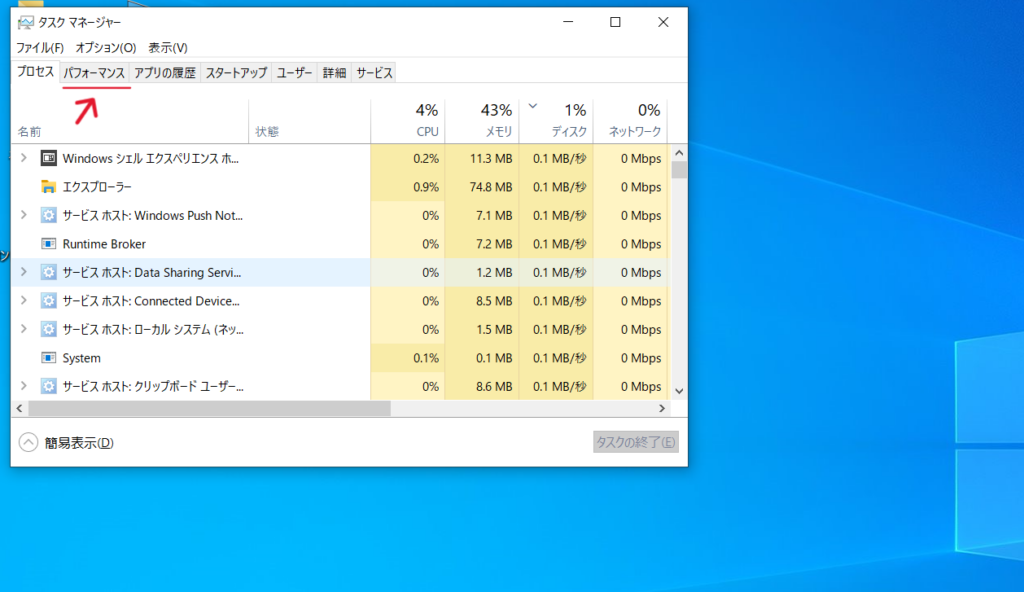Open the オプション menu

pyautogui.click(x=105, y=48)
